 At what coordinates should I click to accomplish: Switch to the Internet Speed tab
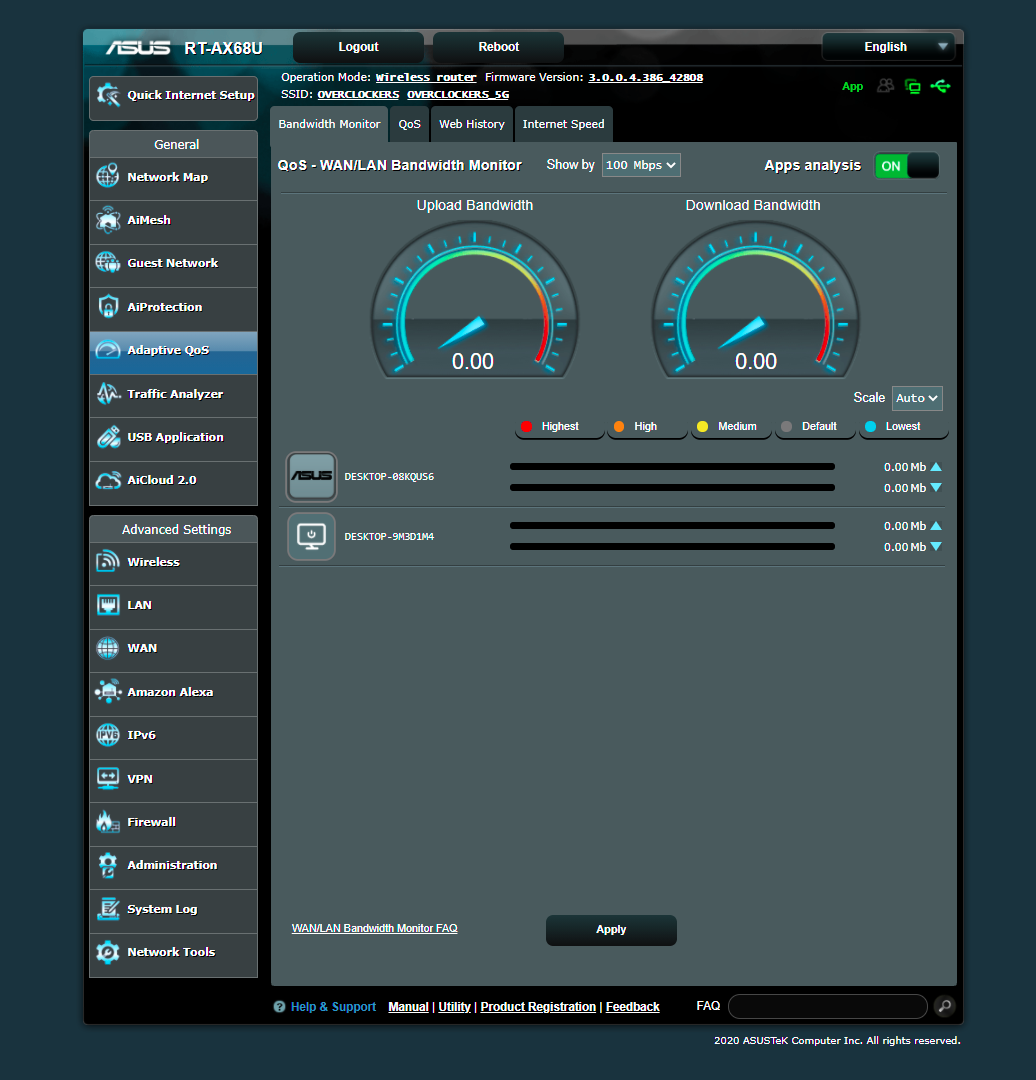563,123
